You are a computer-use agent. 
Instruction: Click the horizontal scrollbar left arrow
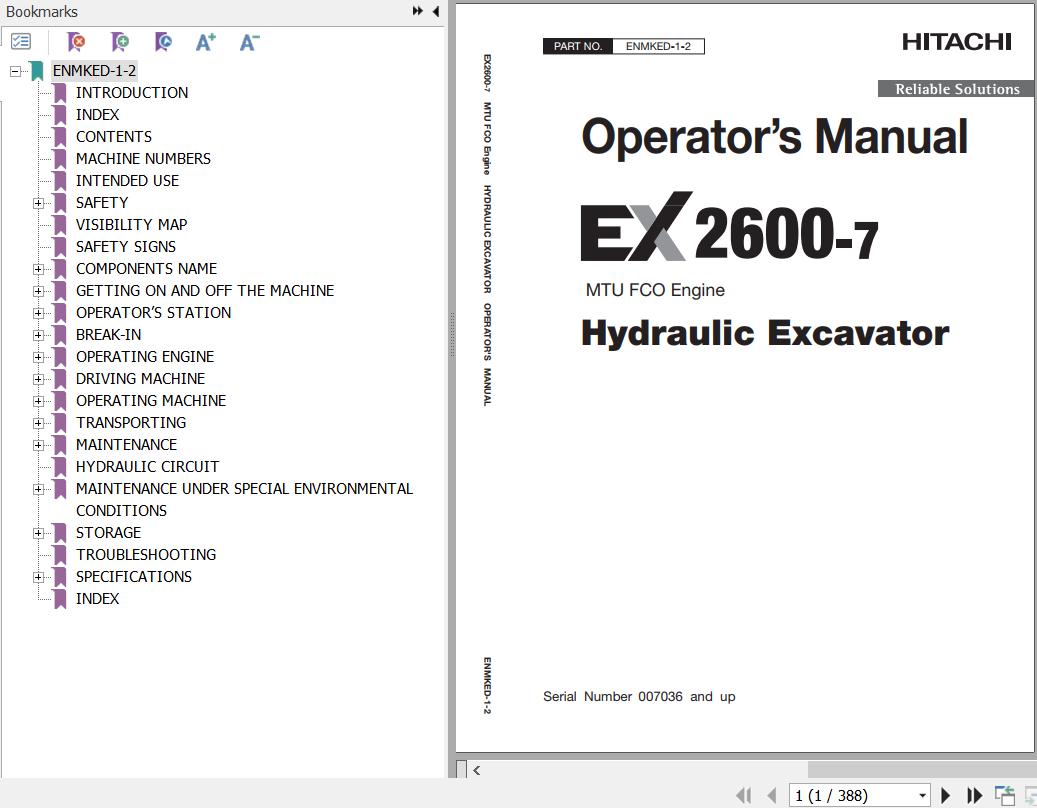coord(476,770)
